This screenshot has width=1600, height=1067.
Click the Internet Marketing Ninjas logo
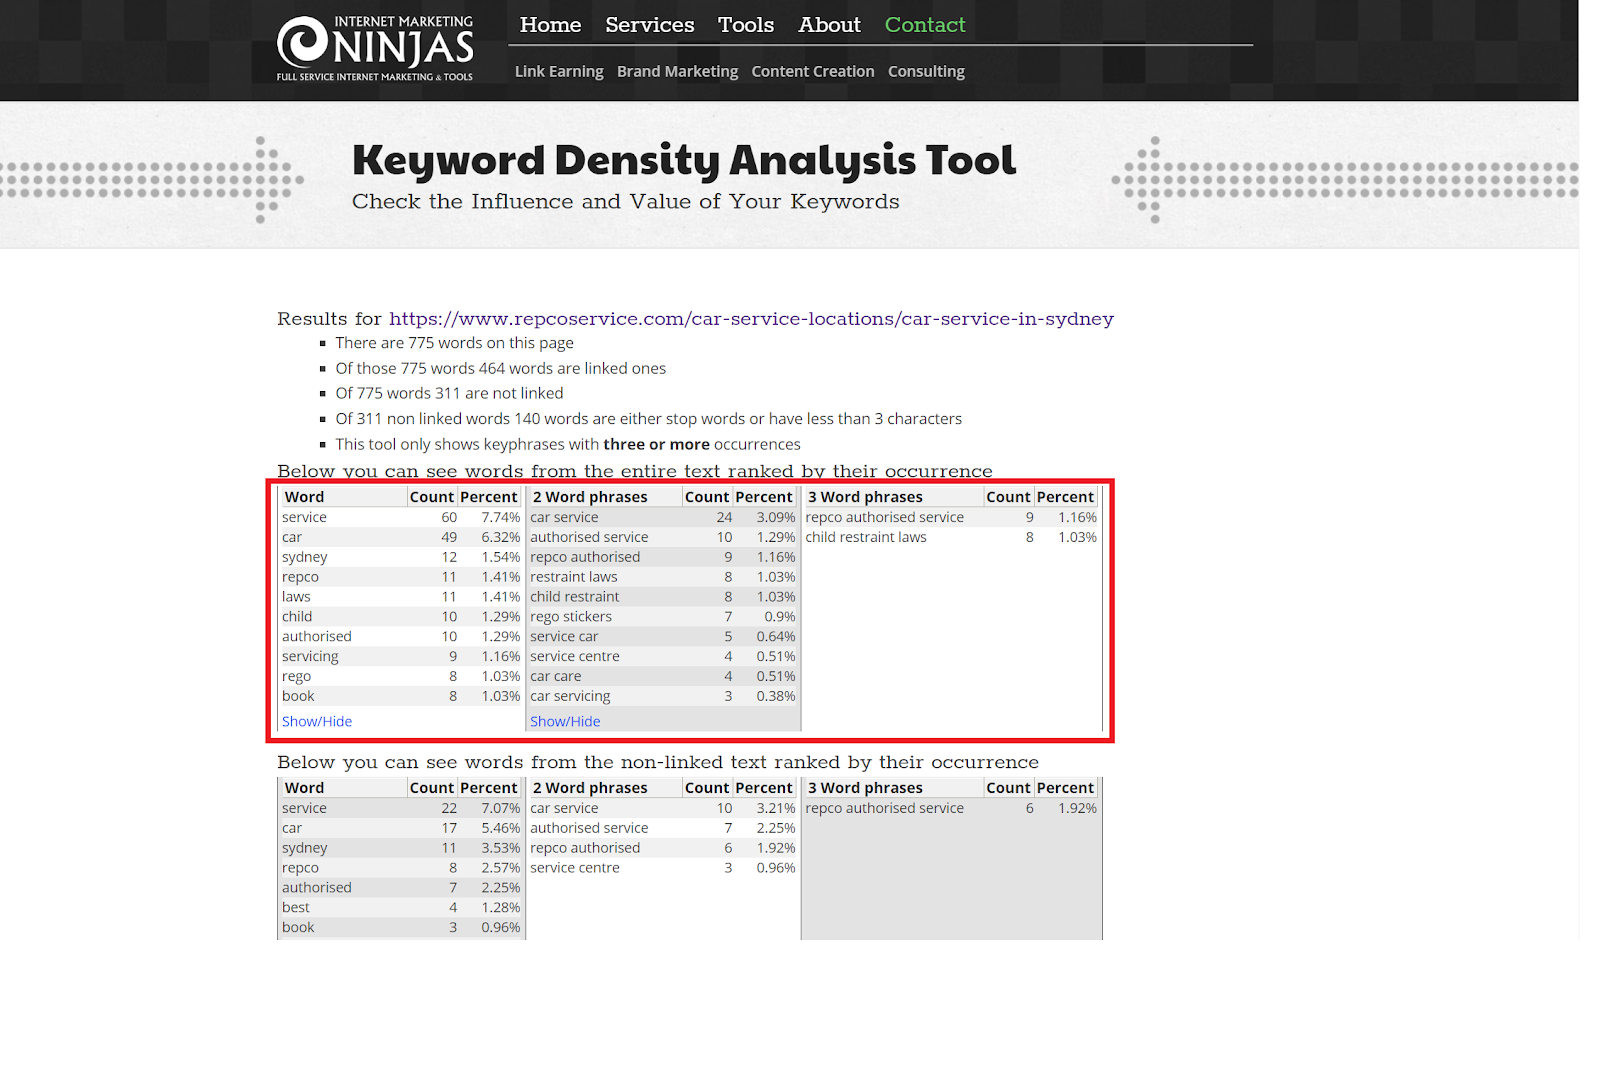point(375,48)
